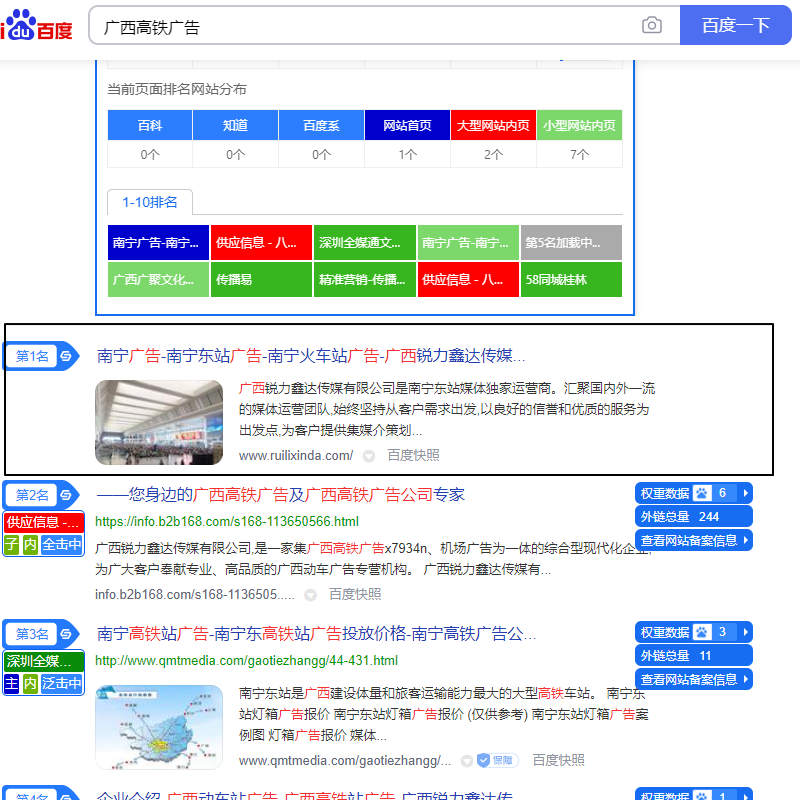Click the grey 第5名加载中 ranking tile

tap(571, 242)
